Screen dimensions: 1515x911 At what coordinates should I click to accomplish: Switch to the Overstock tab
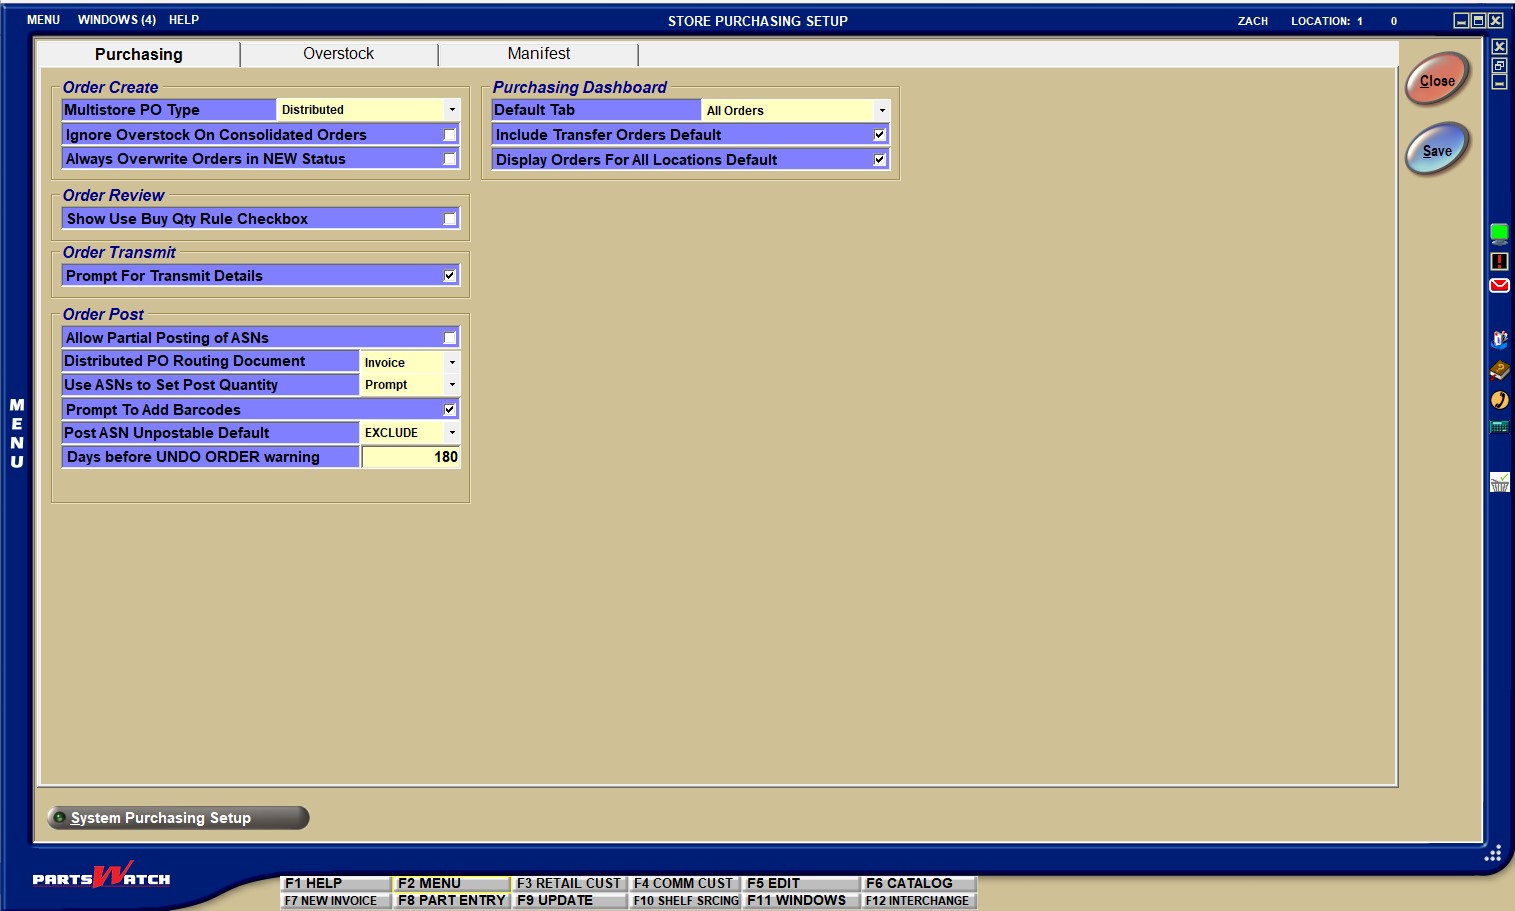coord(338,54)
